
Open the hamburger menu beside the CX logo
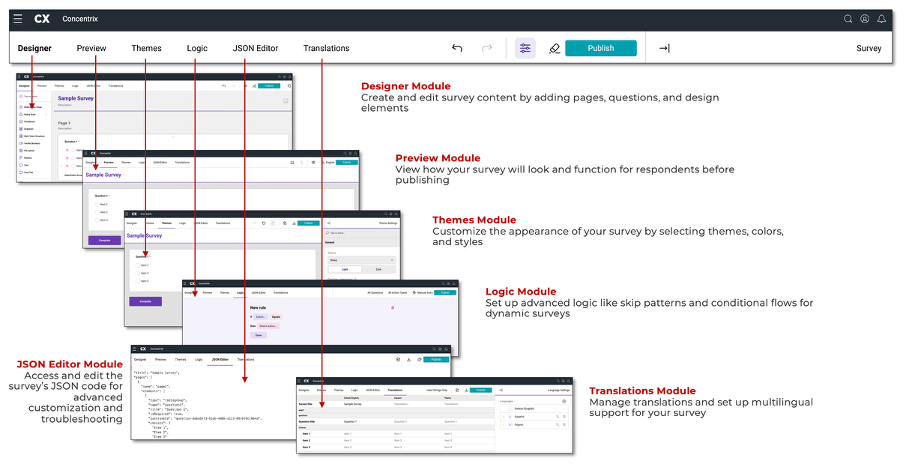[18, 18]
